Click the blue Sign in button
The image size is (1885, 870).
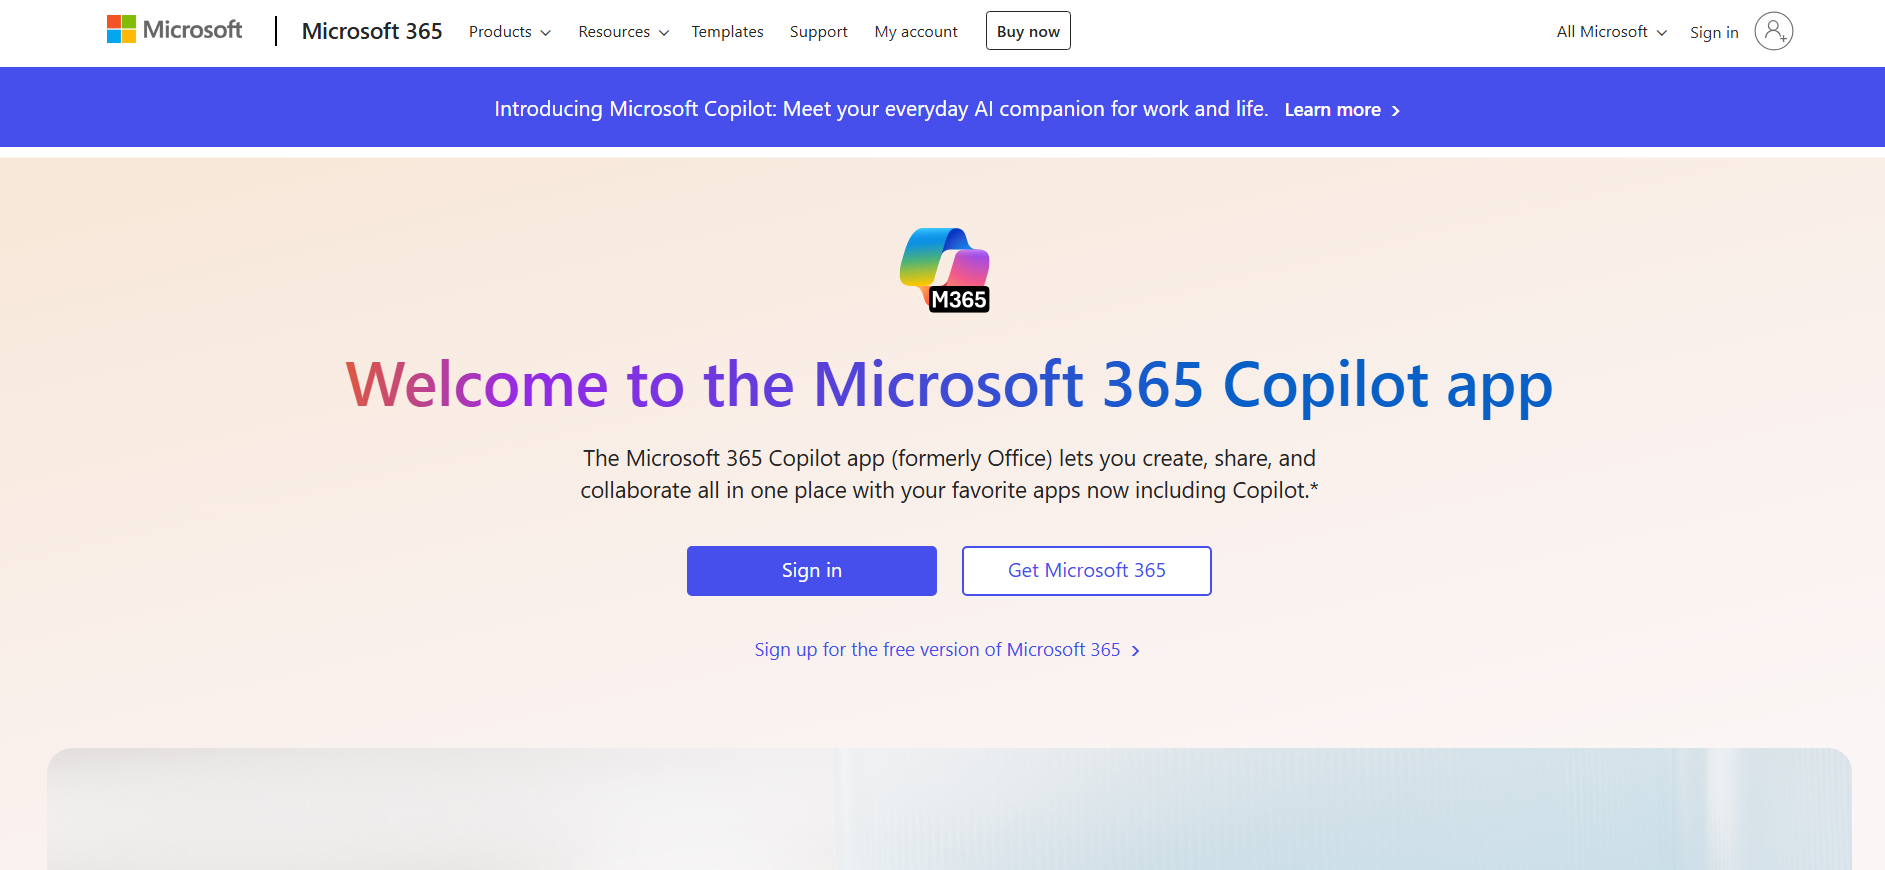click(x=811, y=571)
